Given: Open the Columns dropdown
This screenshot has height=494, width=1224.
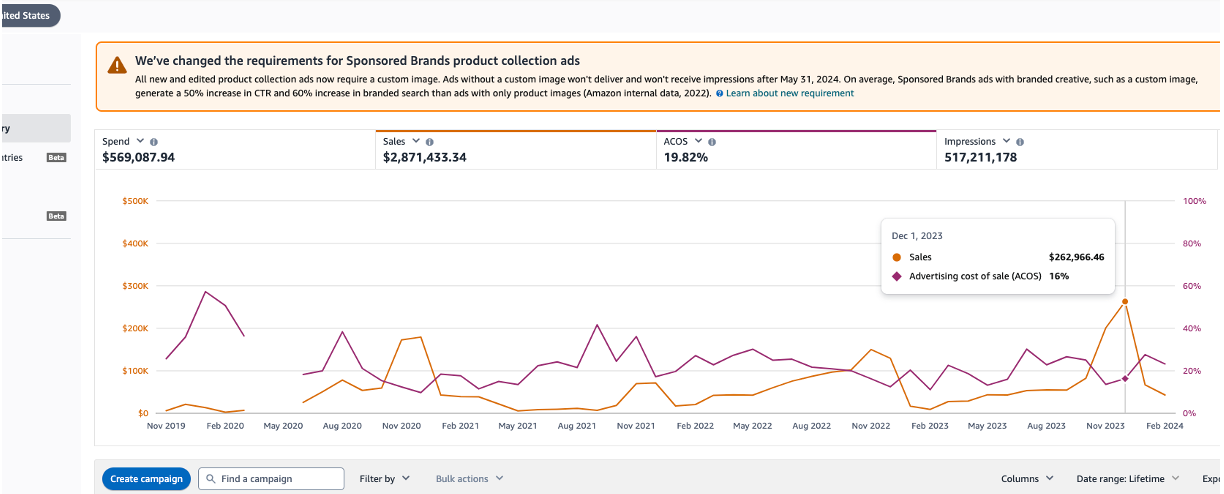Looking at the screenshot, I should coord(1027,479).
